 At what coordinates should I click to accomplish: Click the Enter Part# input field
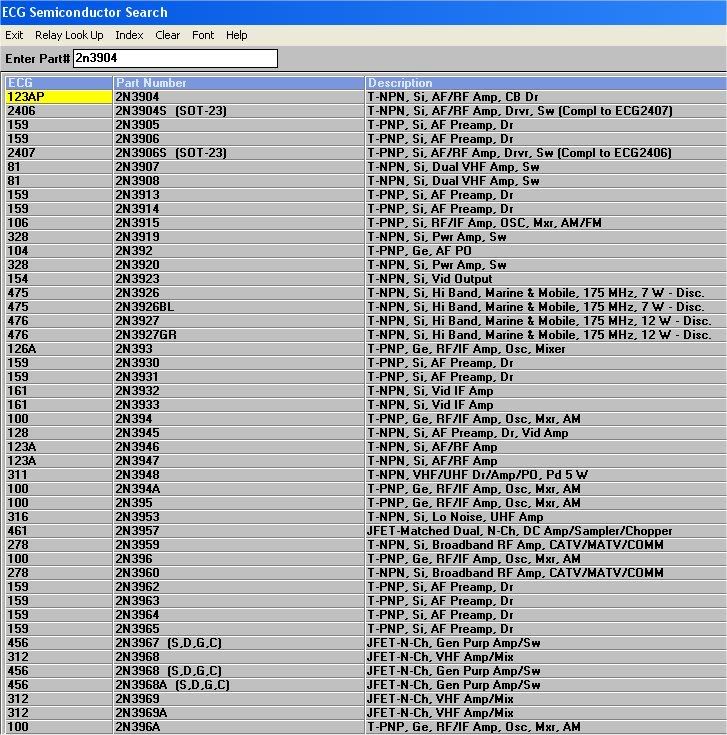click(175, 58)
